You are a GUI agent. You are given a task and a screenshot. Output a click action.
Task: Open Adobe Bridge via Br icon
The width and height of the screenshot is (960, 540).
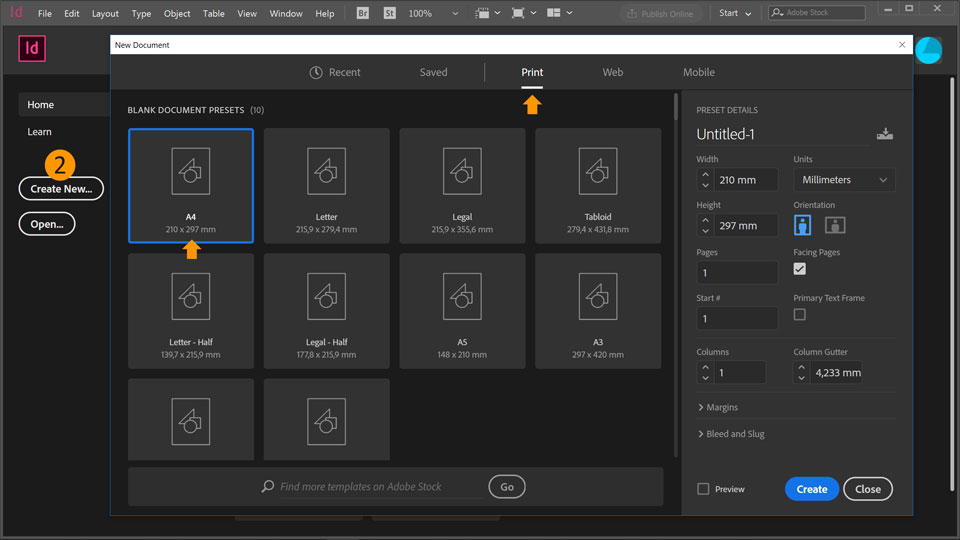(x=362, y=13)
